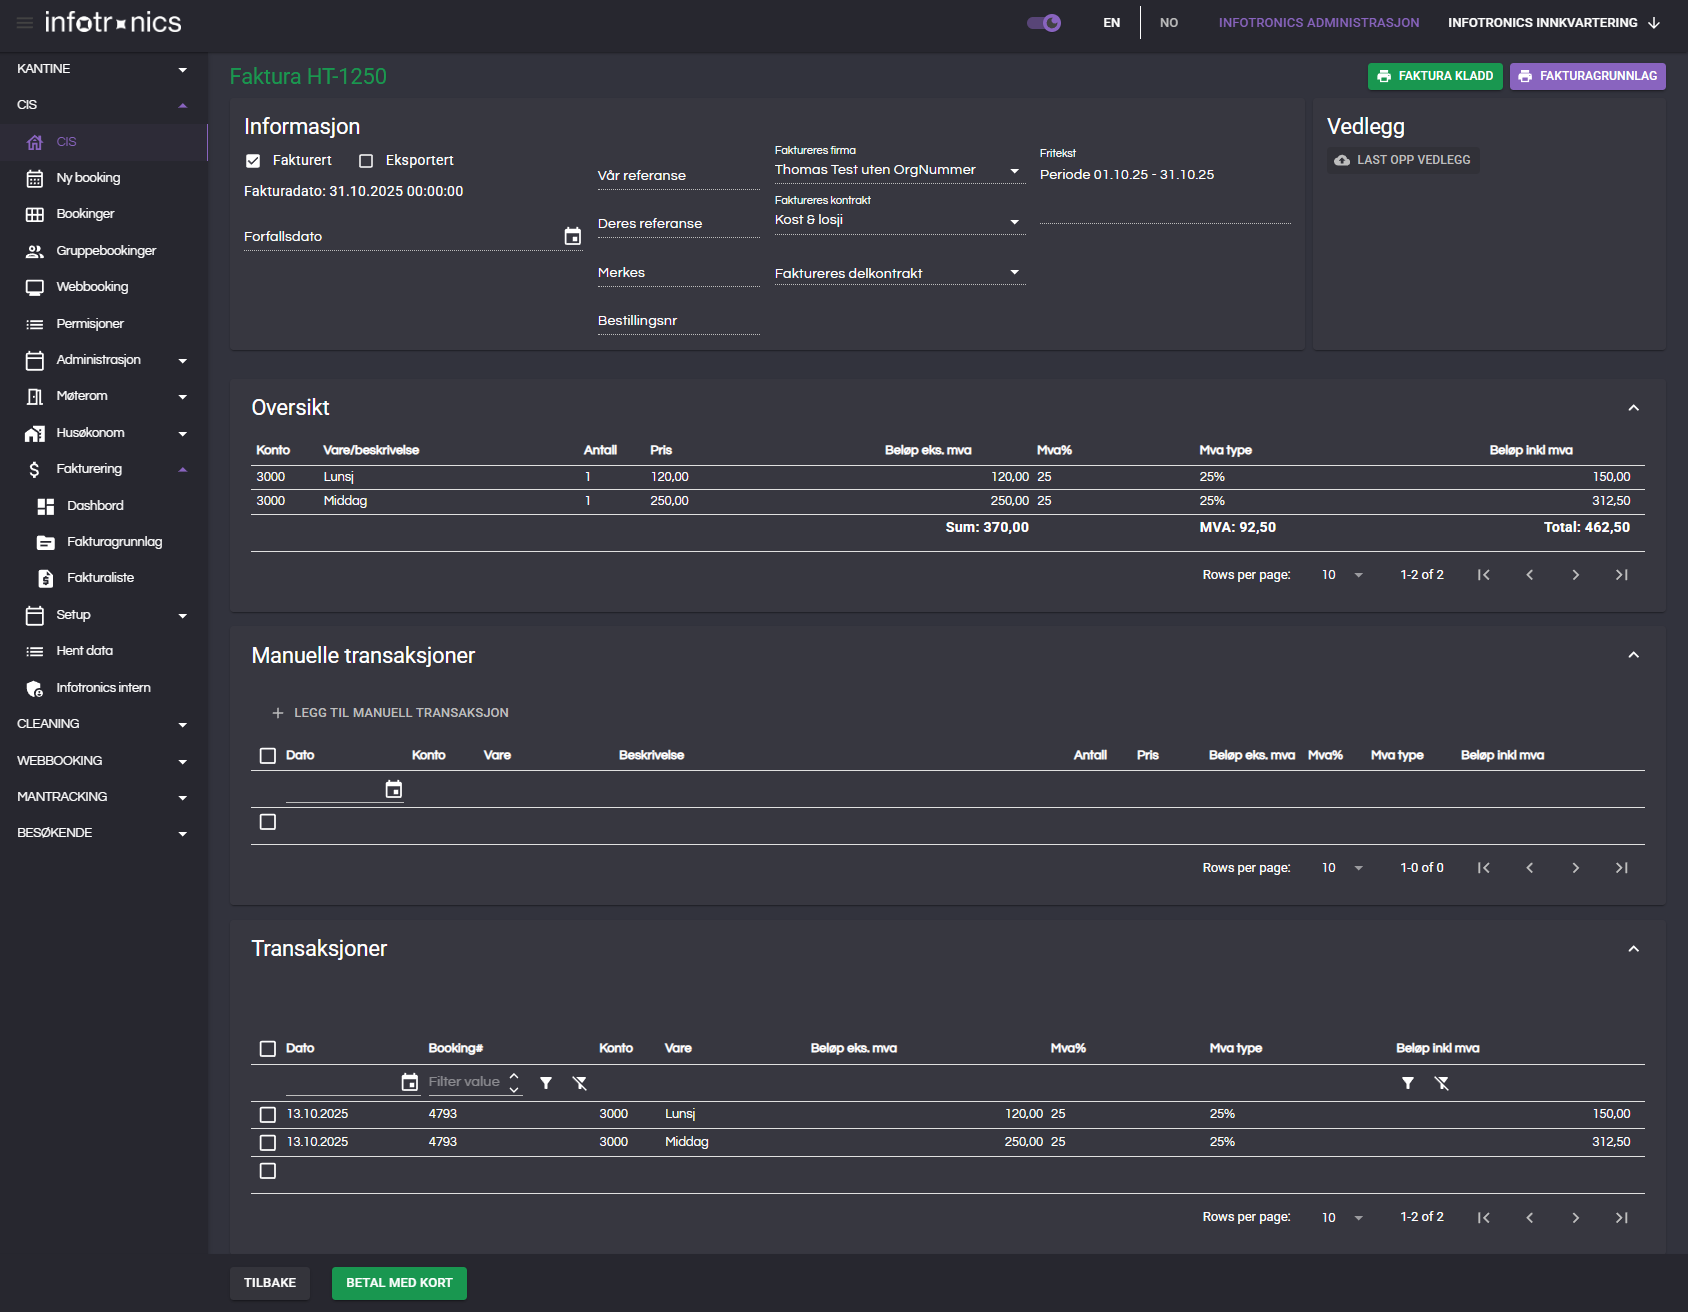This screenshot has height=1312, width=1688.
Task: Go to the Oversikt table's last page
Action: tap(1621, 575)
